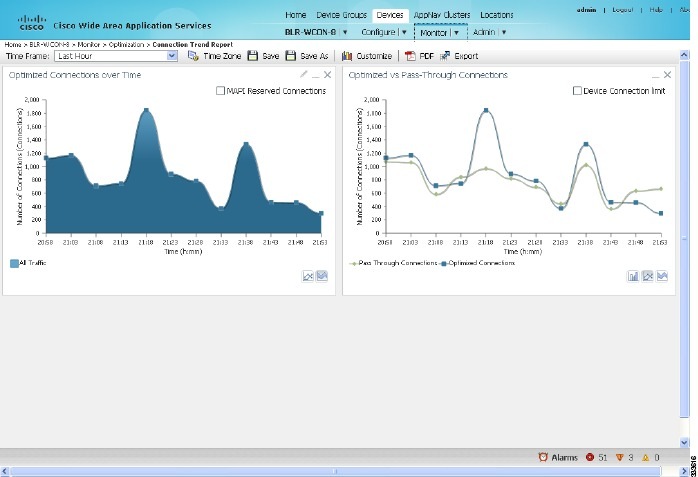The height and width of the screenshot is (477, 698).
Task: Switch right chart to bar view
Action: pyautogui.click(x=633, y=276)
